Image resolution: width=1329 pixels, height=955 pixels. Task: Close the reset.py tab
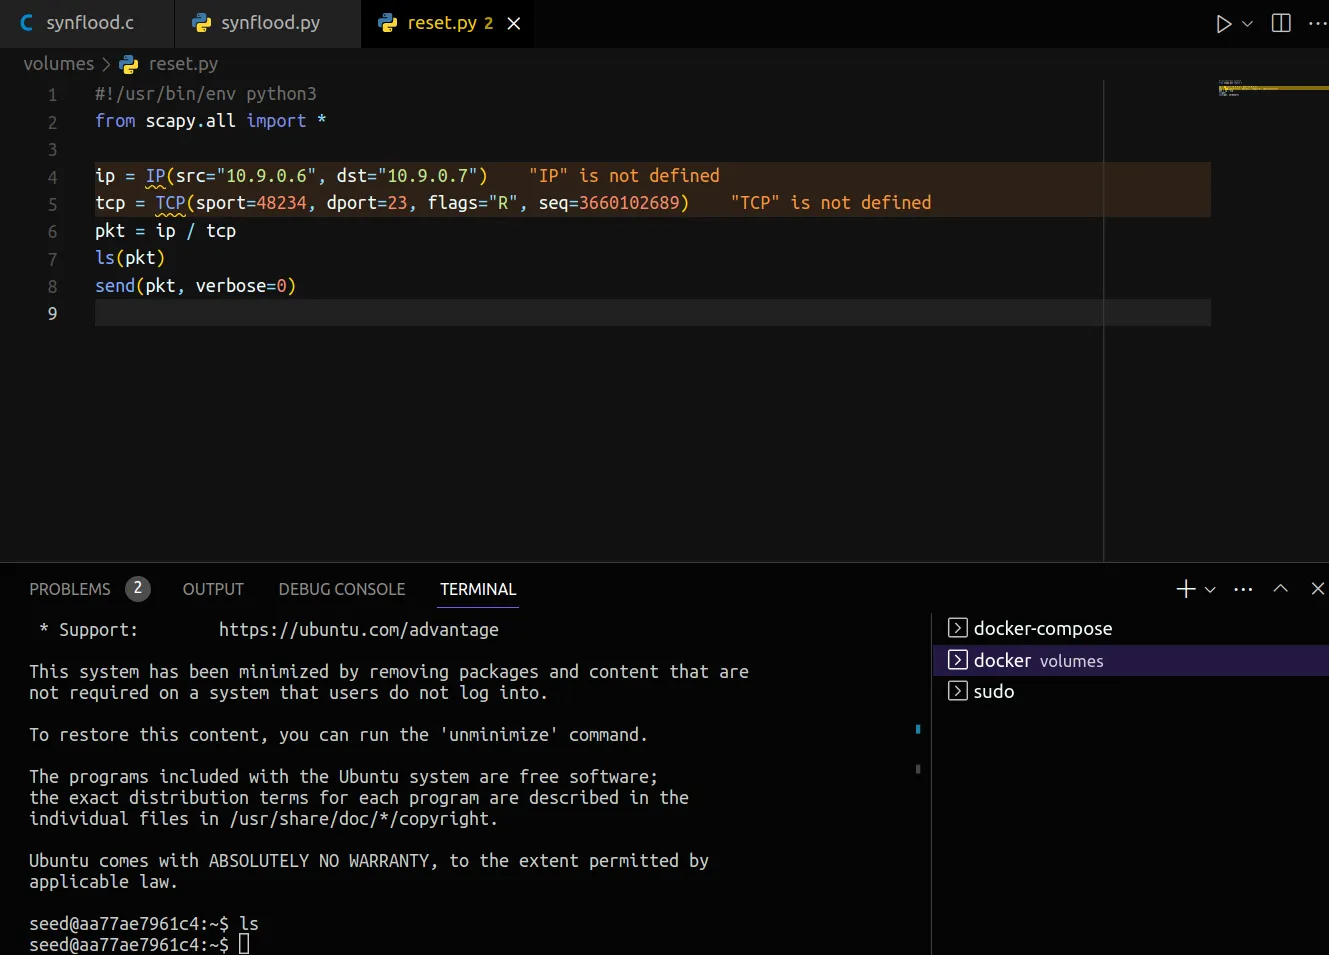[x=514, y=23]
